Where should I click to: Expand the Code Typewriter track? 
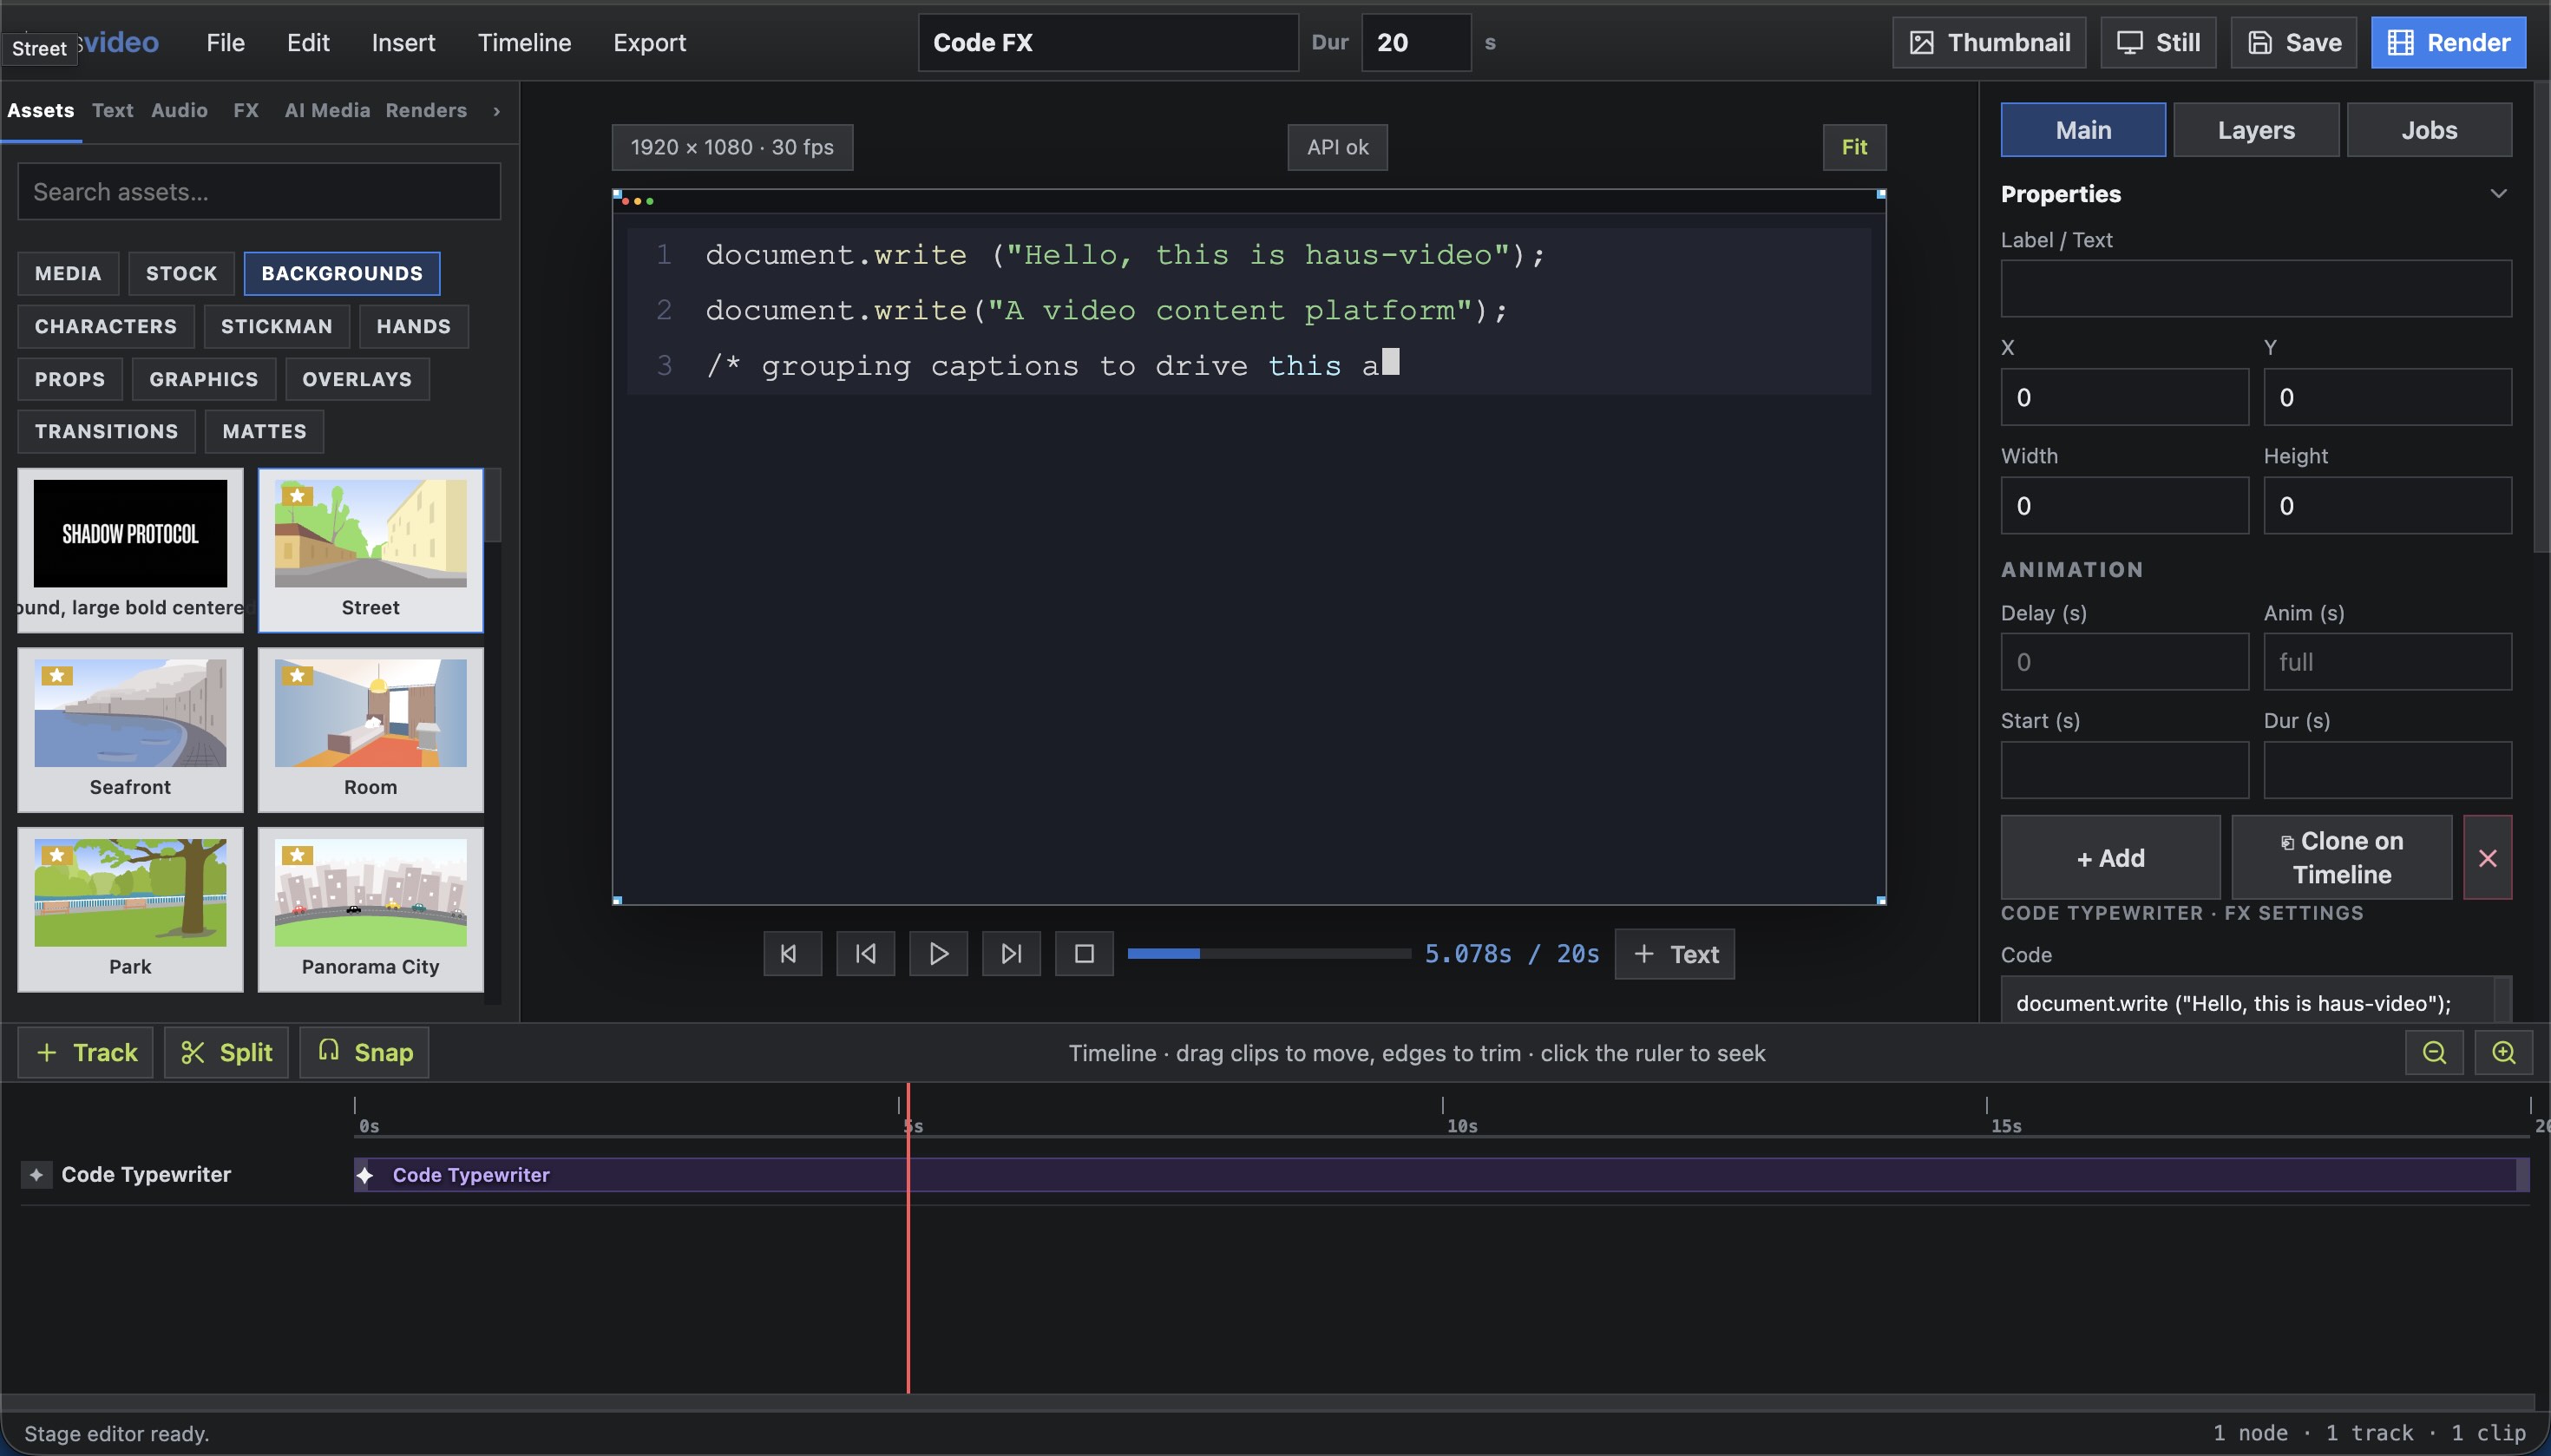(36, 1175)
